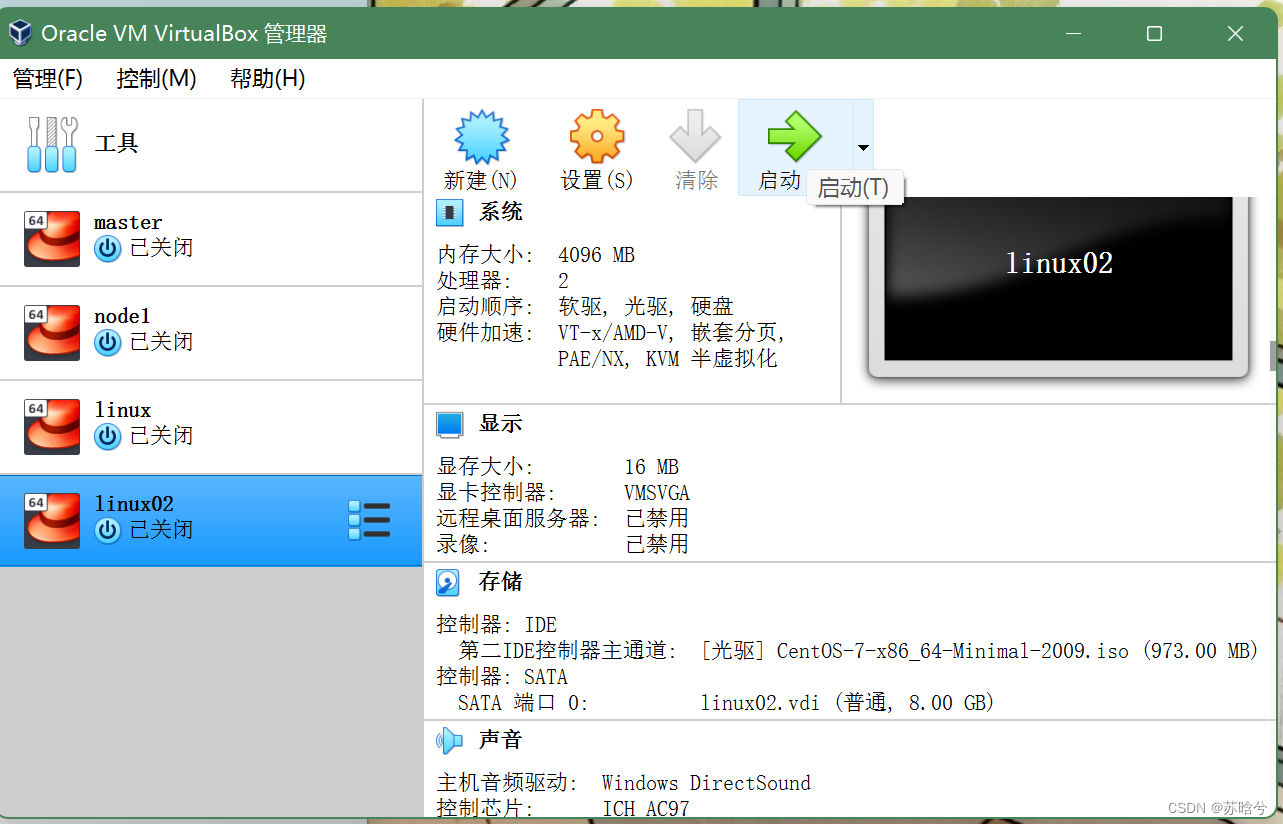The image size is (1283, 824).
Task: Click power state icon of master
Action: click(108, 248)
